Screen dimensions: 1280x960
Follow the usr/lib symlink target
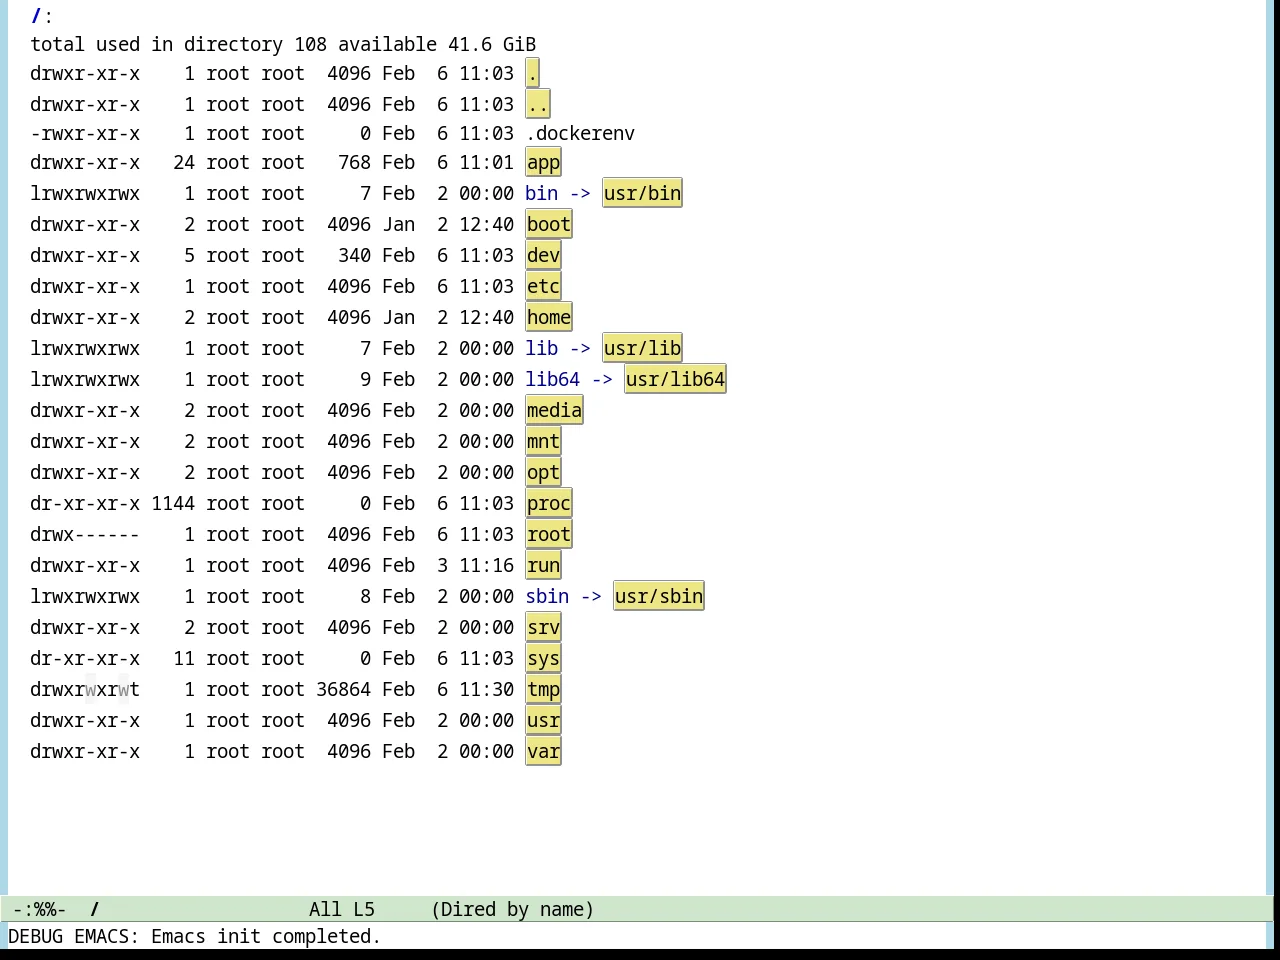(642, 349)
